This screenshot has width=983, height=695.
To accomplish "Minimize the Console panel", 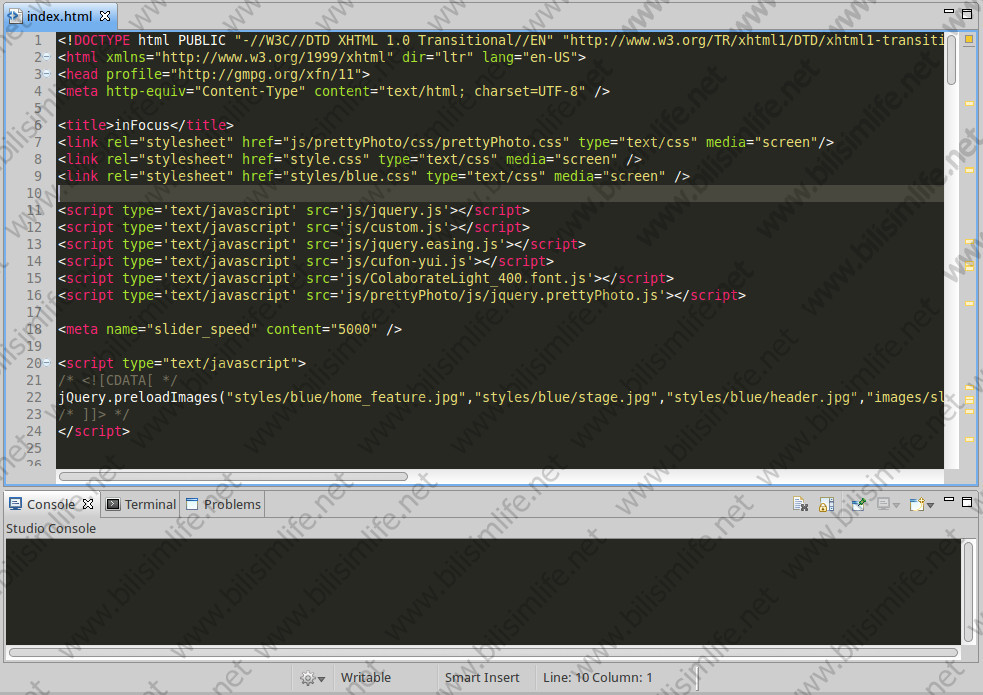I will pos(949,503).
